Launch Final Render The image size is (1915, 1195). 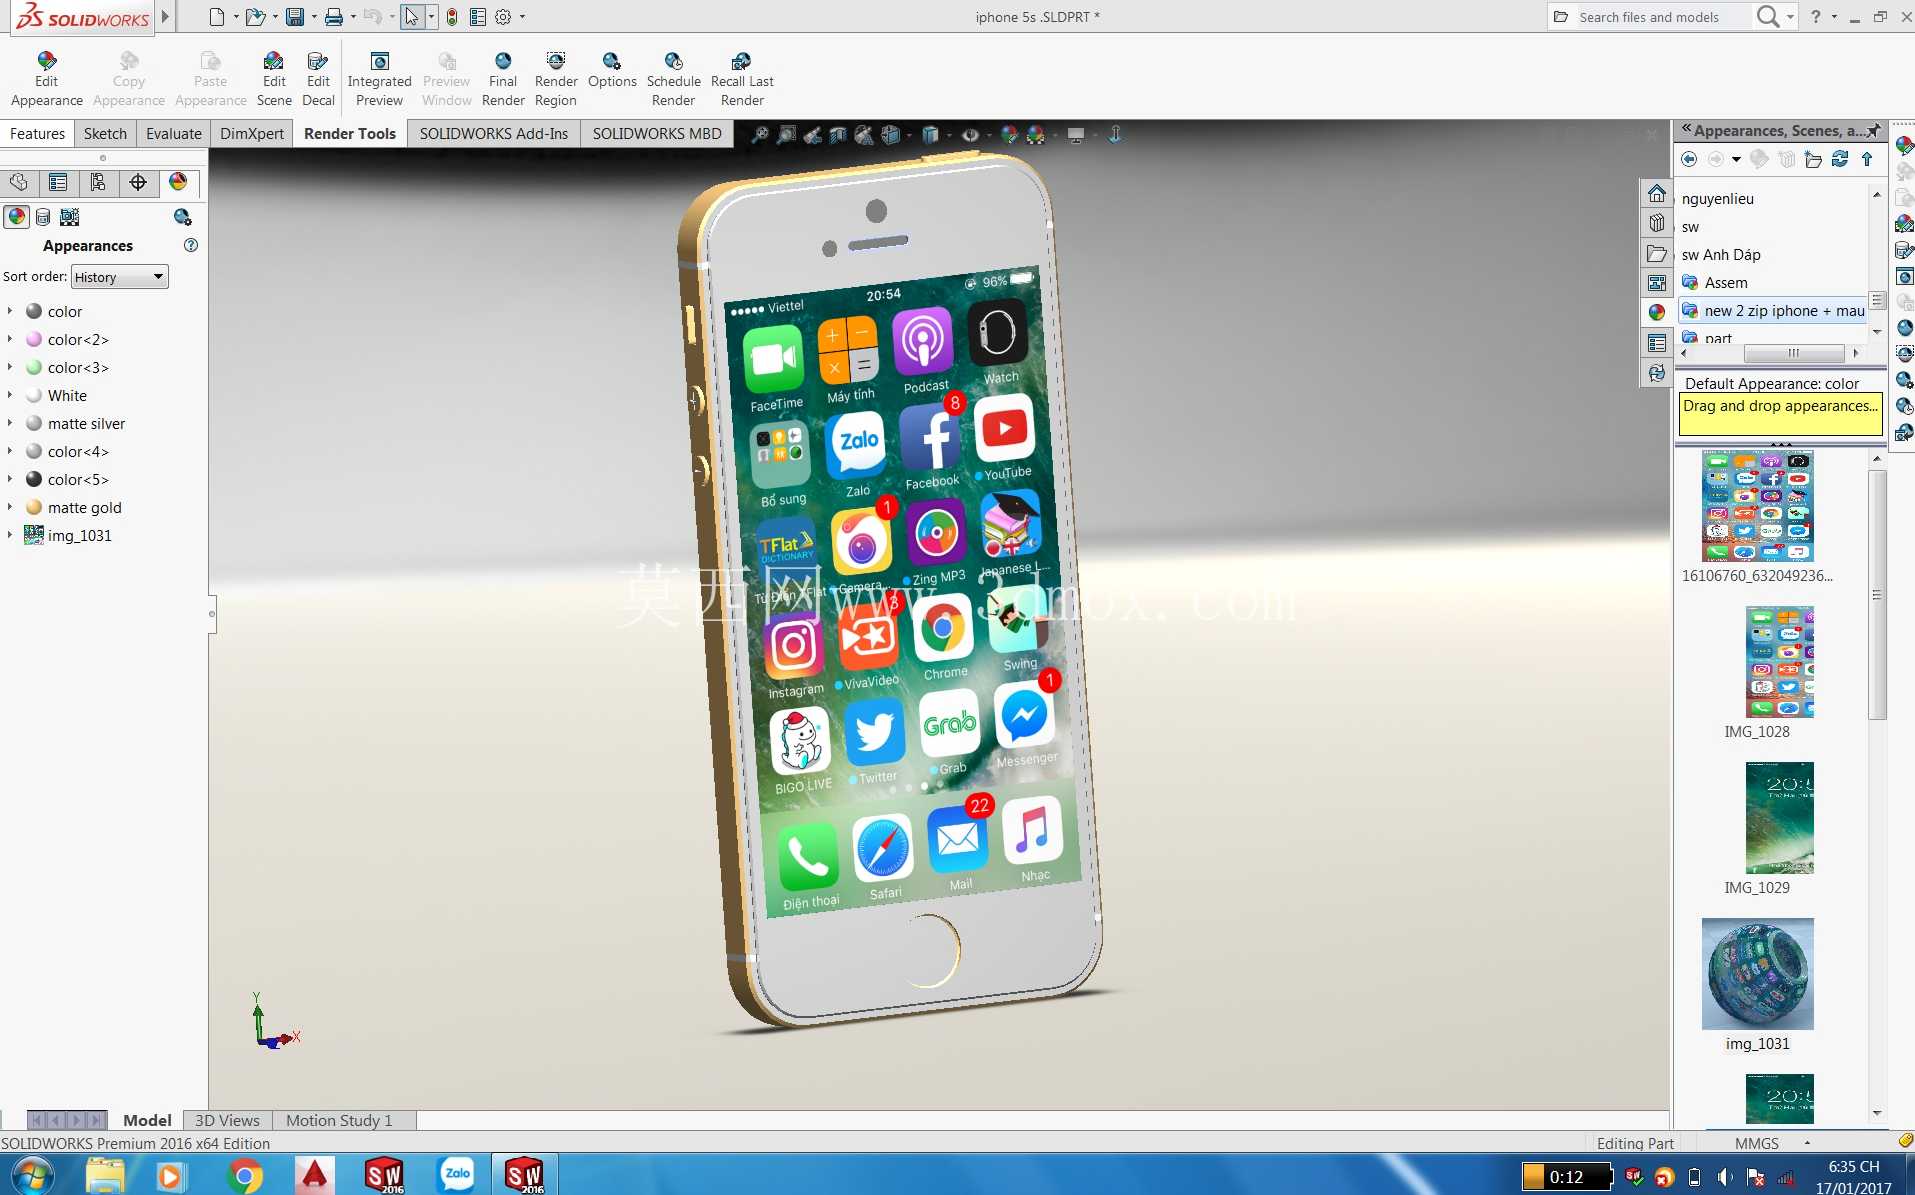tap(503, 79)
